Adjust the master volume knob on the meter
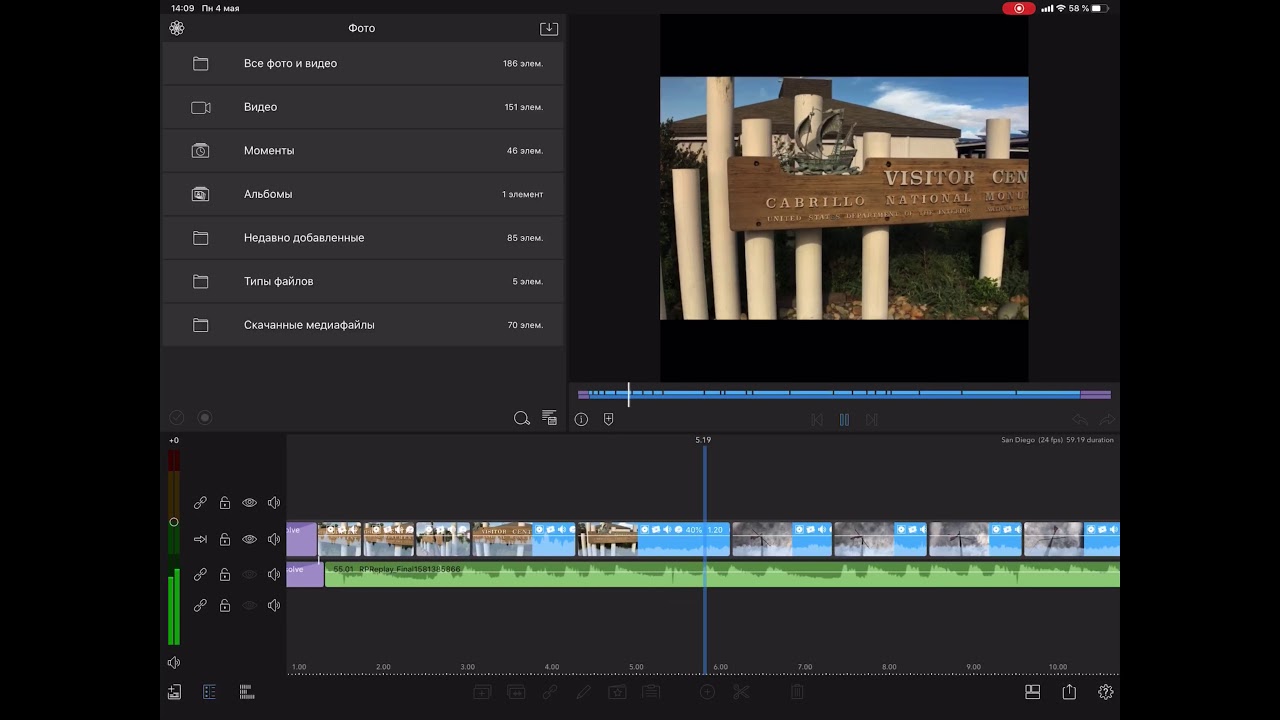 coord(174,522)
